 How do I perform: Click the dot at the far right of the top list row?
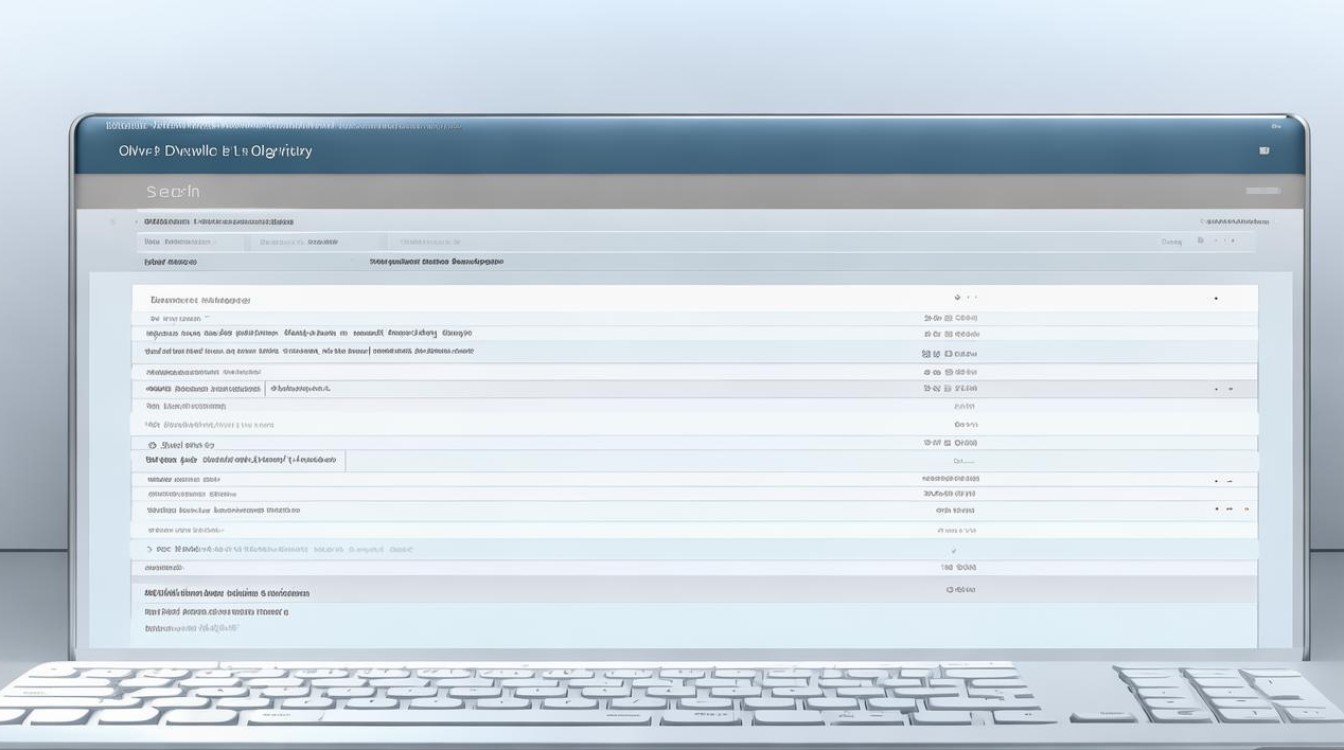tap(1215, 298)
